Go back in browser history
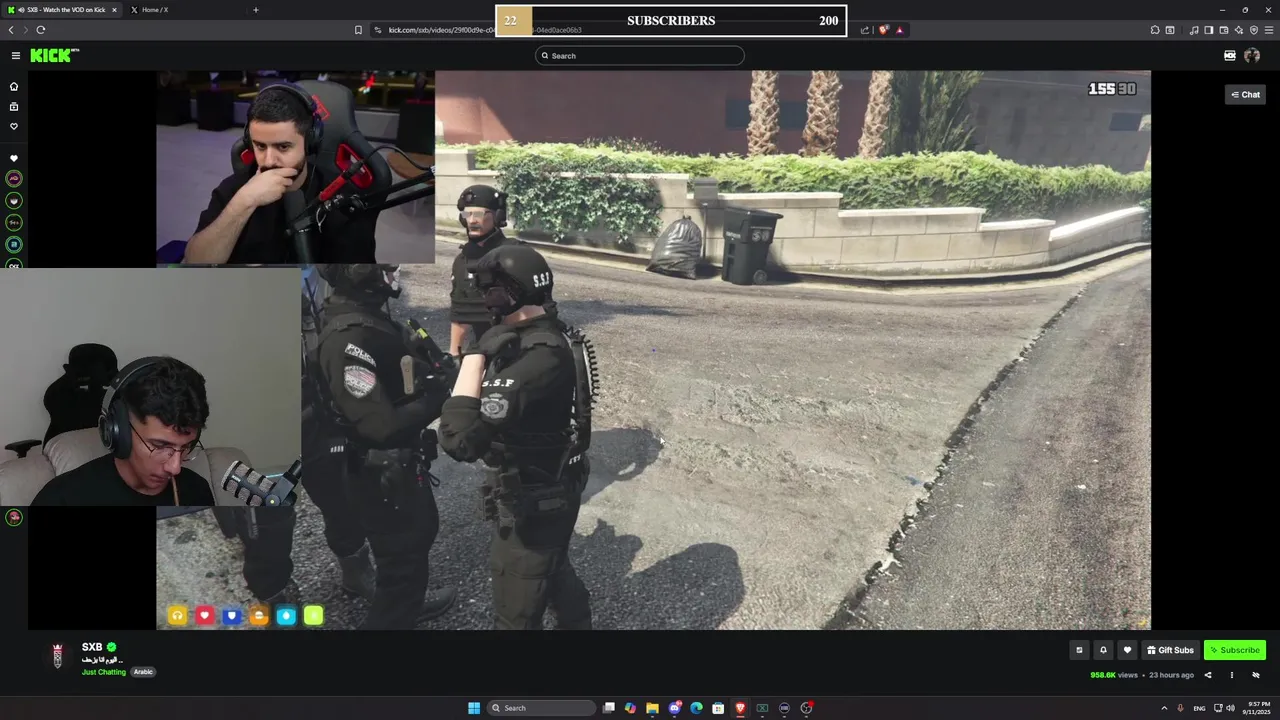This screenshot has width=1280, height=720. coord(11,30)
